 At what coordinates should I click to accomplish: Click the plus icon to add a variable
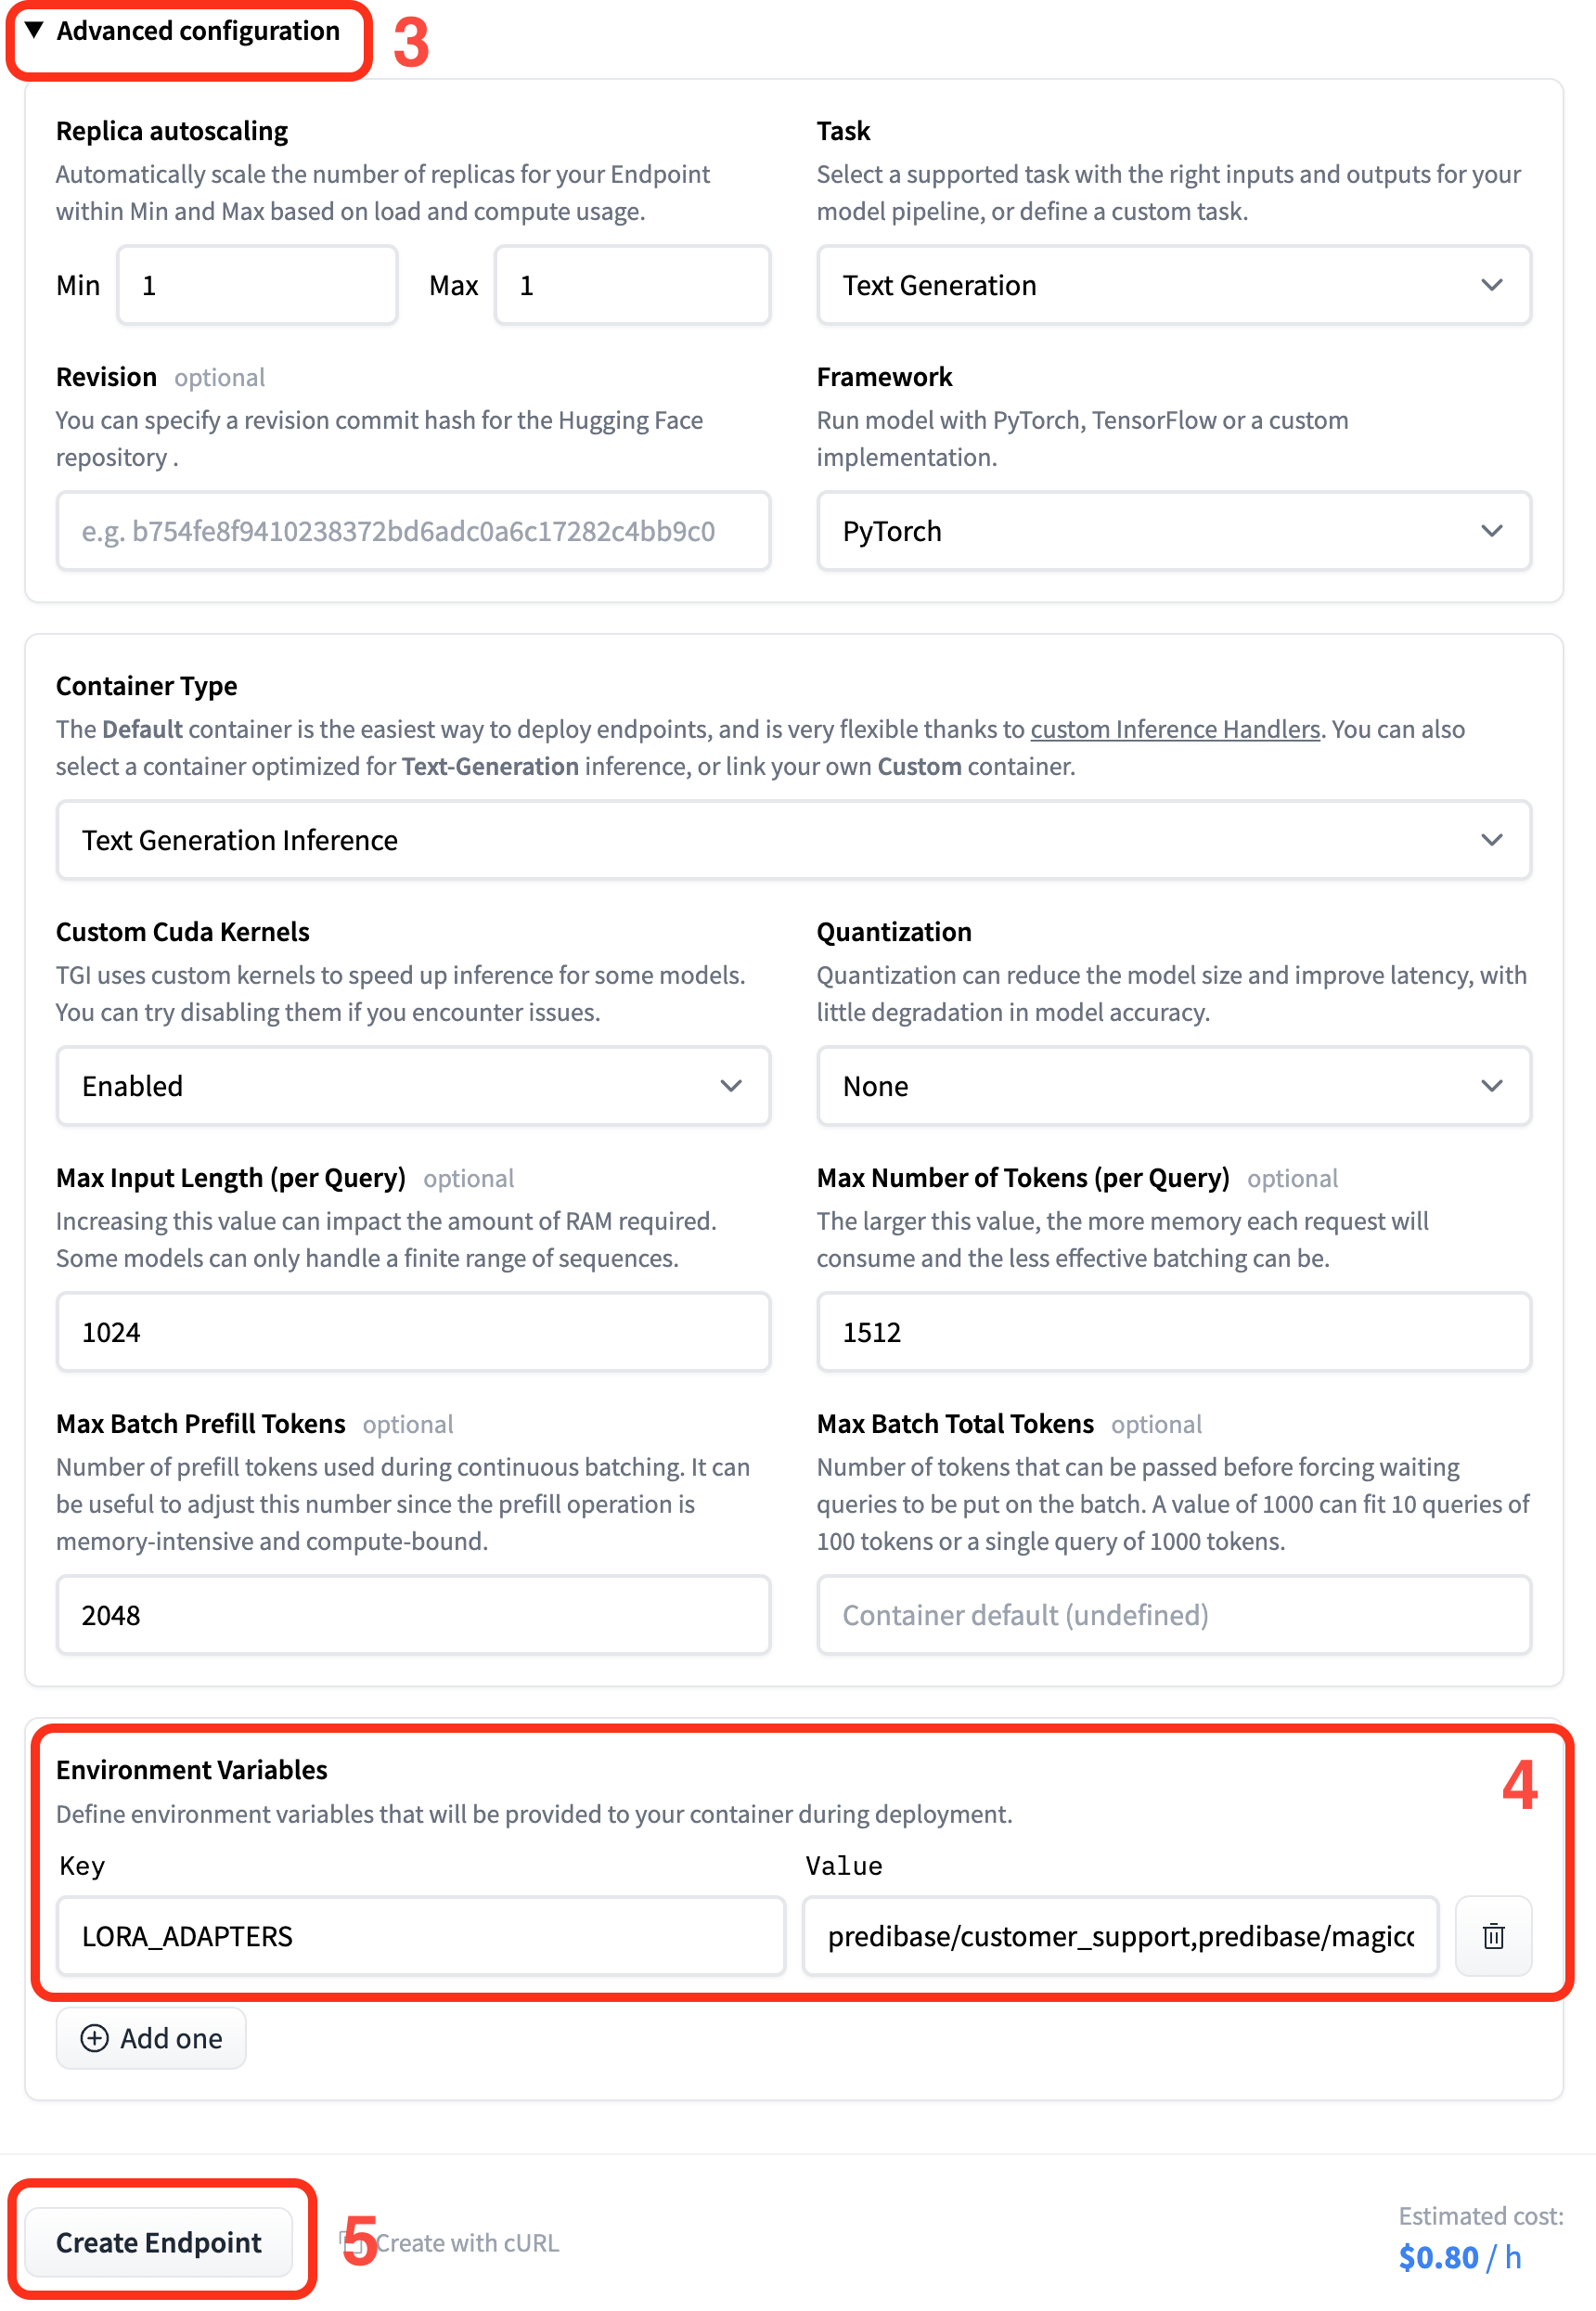[94, 2037]
